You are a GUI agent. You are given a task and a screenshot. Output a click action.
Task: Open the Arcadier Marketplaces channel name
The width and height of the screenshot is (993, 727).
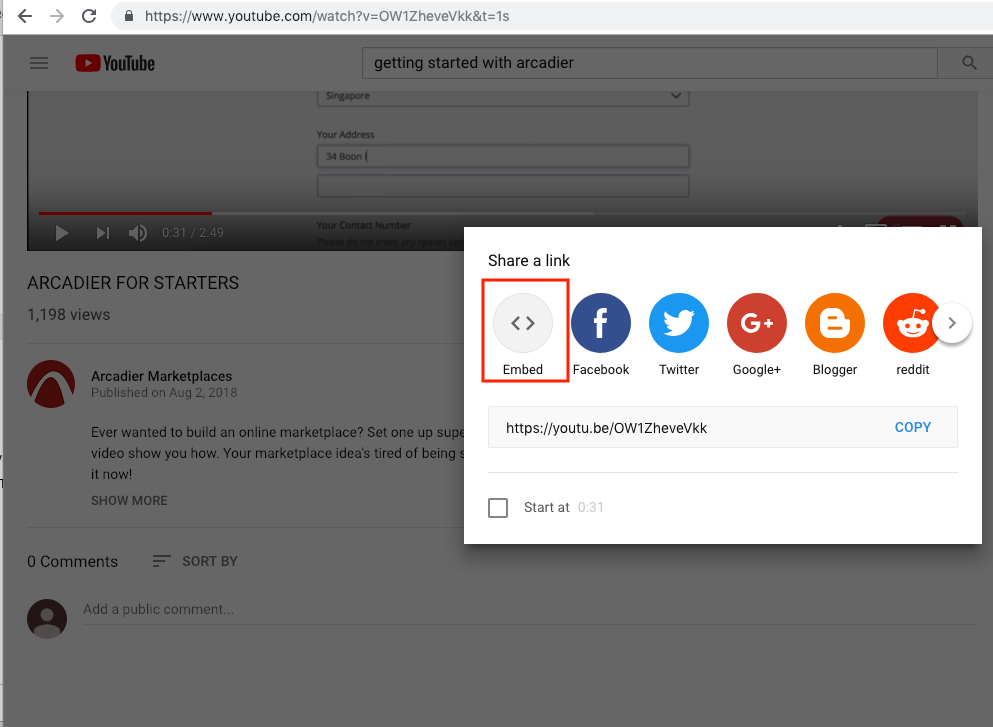coord(161,376)
